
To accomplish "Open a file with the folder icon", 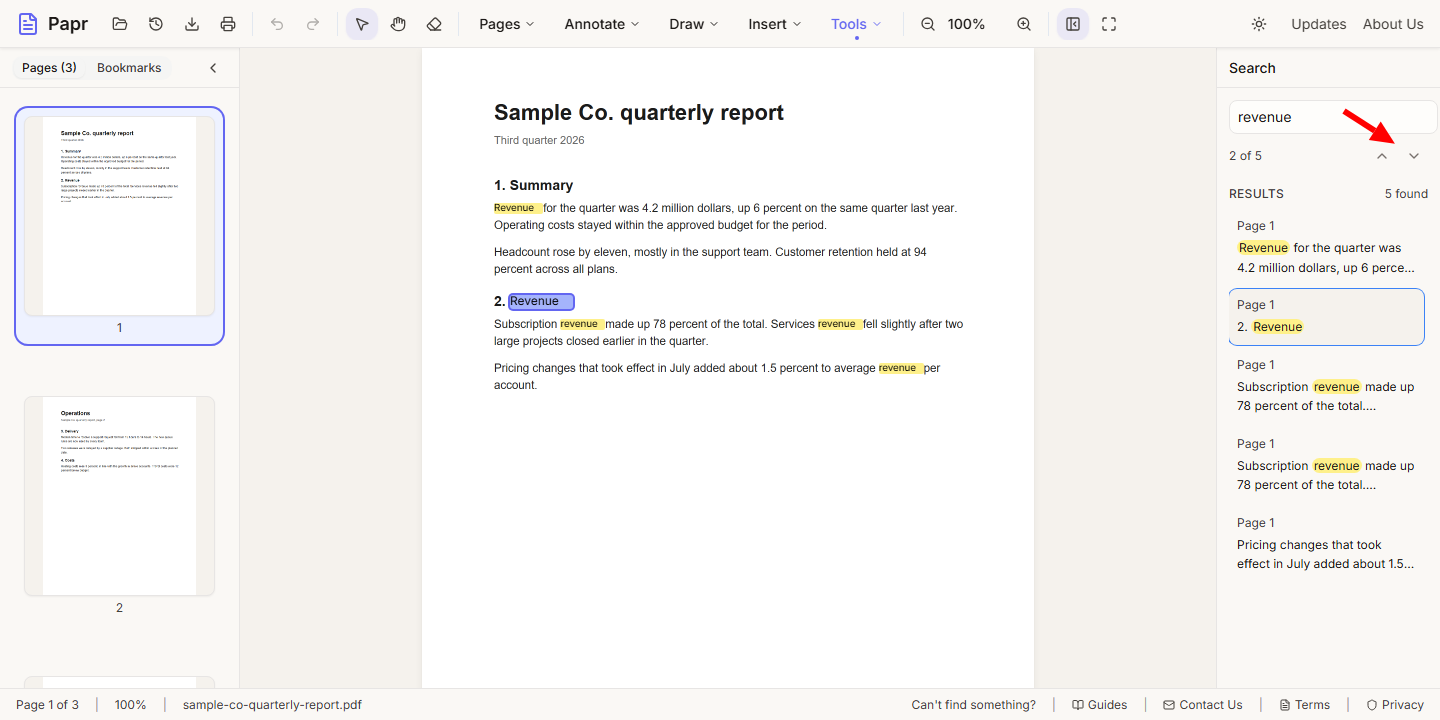I will [x=120, y=24].
